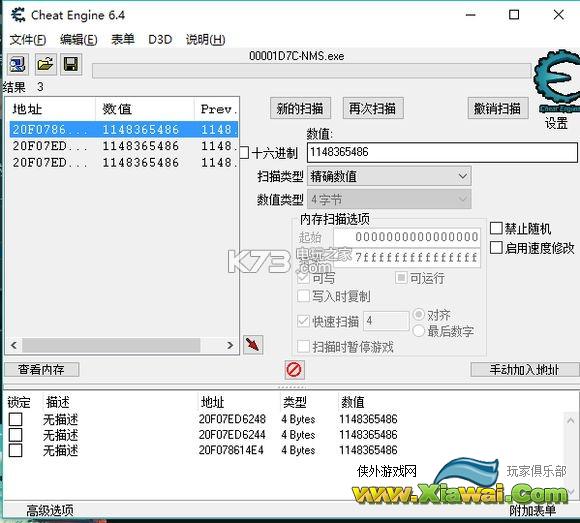Click the address table scroll up arrow

[570, 421]
